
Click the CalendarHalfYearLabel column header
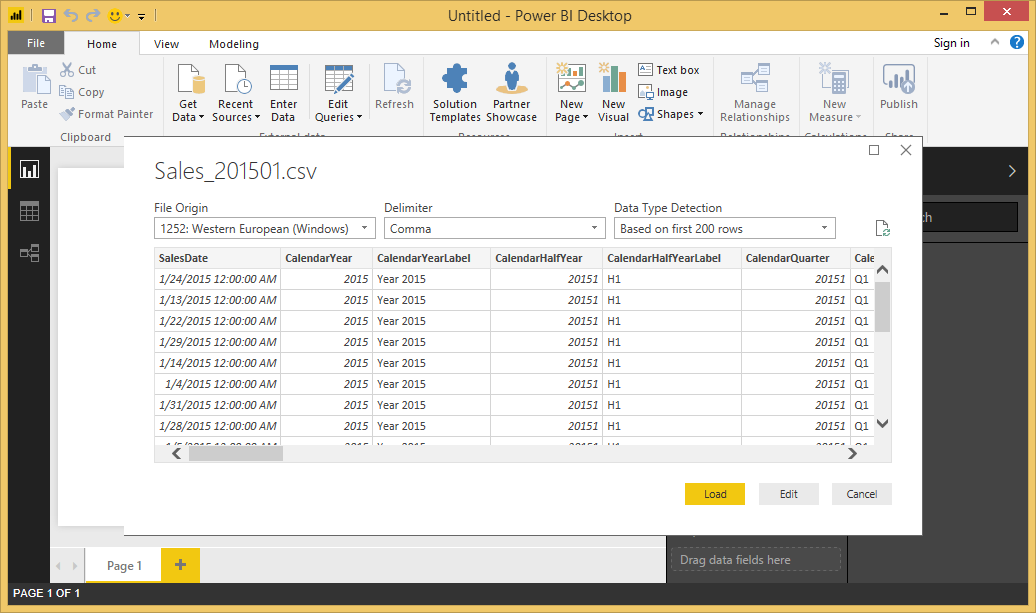pyautogui.click(x=672, y=258)
